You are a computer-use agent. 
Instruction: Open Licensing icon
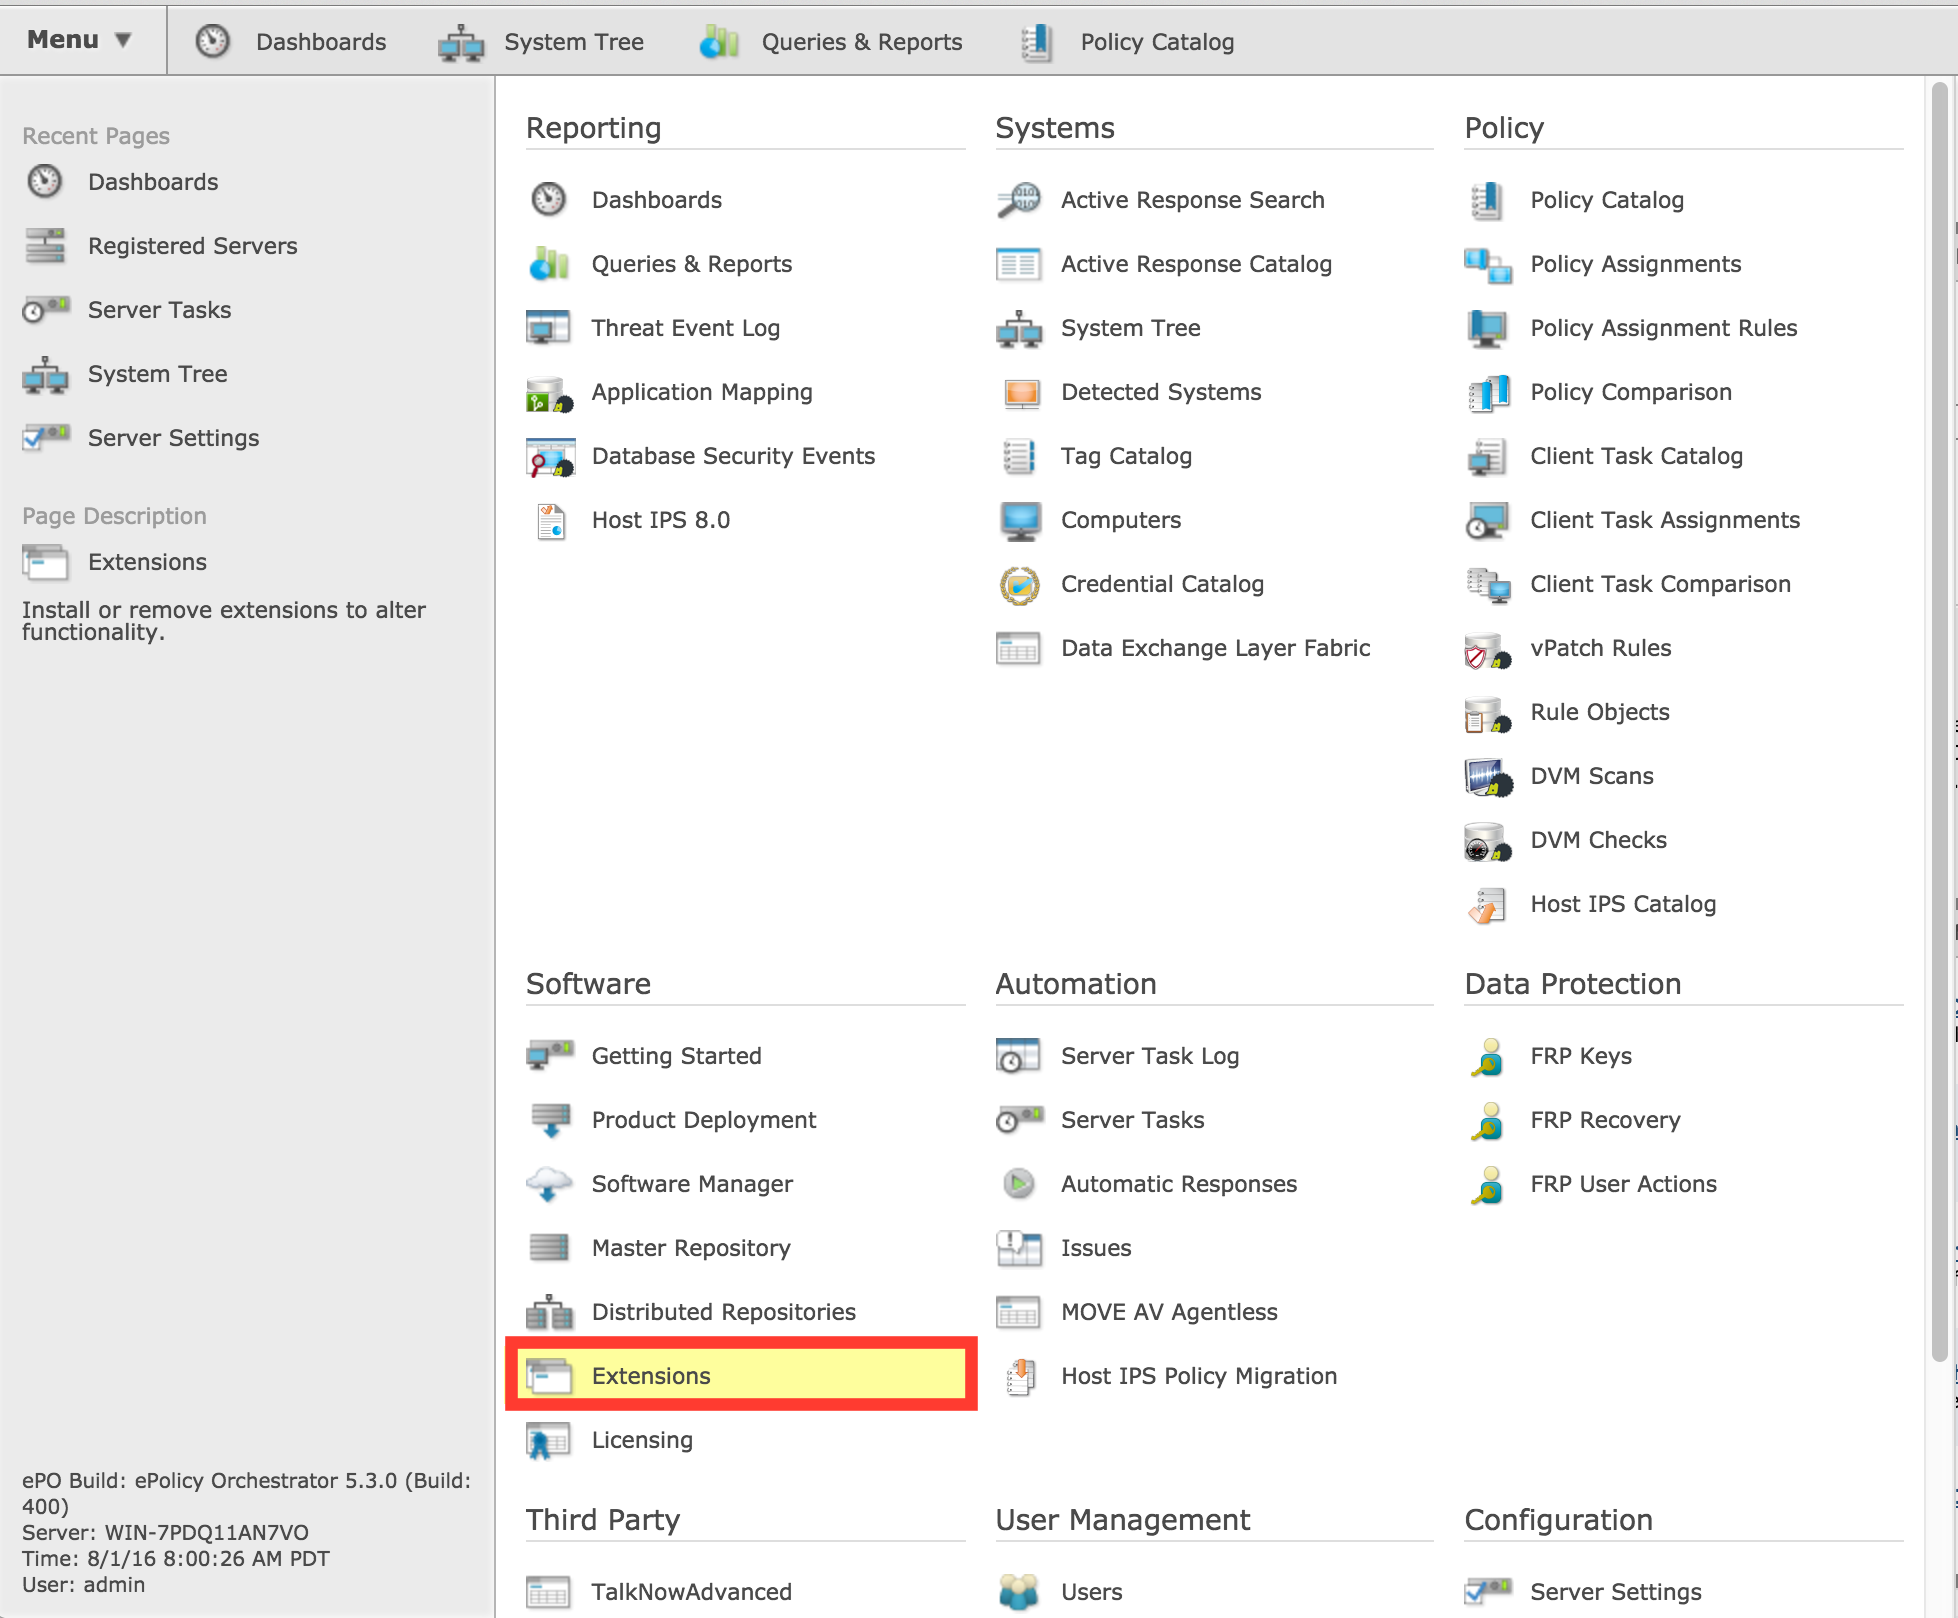548,1441
